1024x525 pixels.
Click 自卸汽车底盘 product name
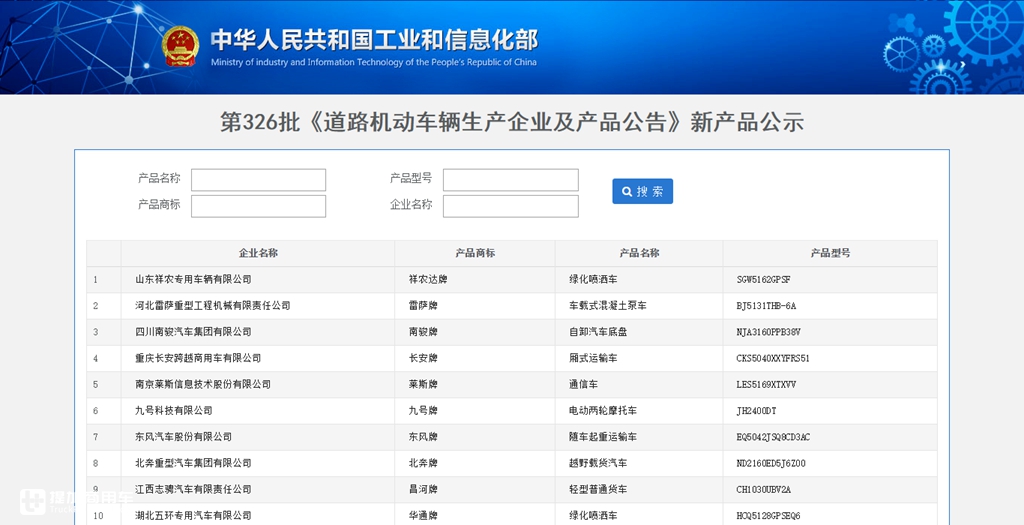pos(598,332)
